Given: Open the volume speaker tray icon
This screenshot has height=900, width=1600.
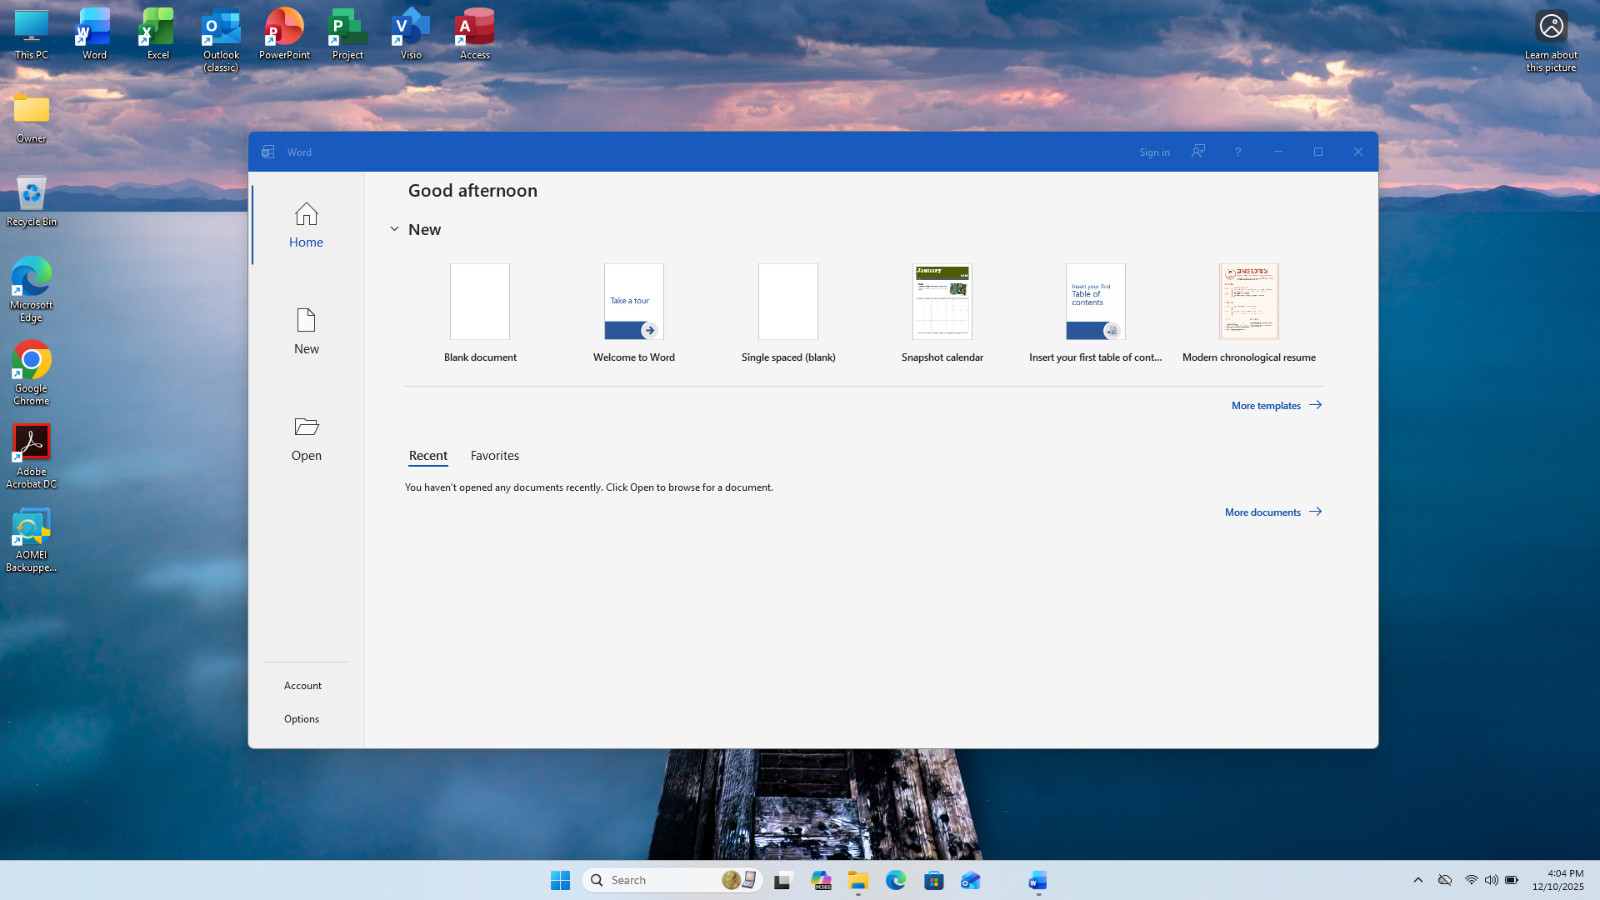Looking at the screenshot, I should (x=1491, y=880).
